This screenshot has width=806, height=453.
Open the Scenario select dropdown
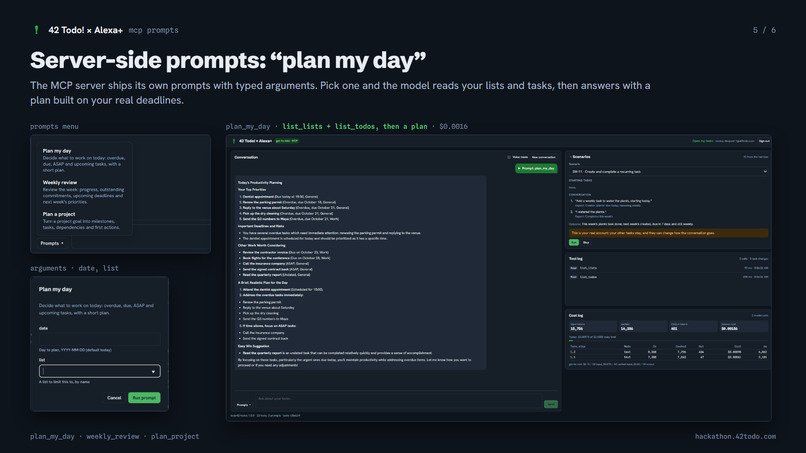668,172
